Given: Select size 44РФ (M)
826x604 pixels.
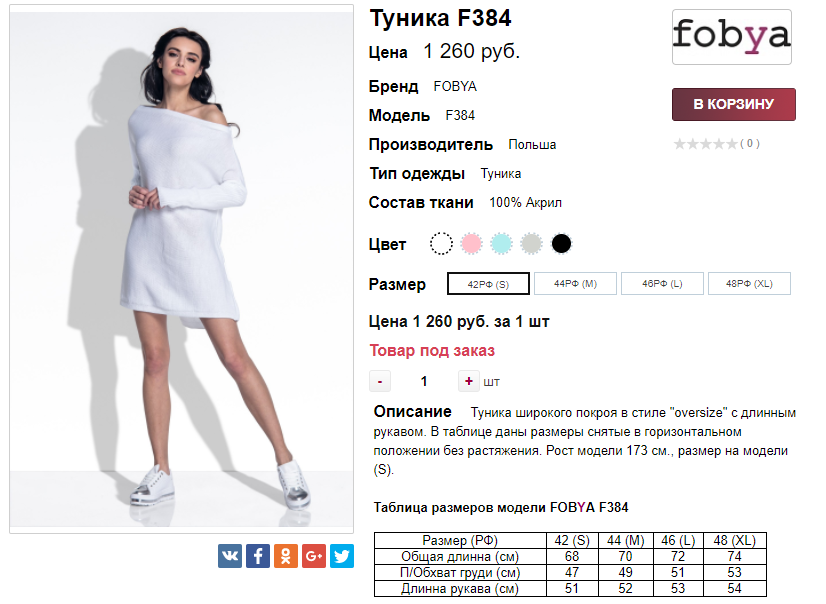Looking at the screenshot, I should (575, 284).
